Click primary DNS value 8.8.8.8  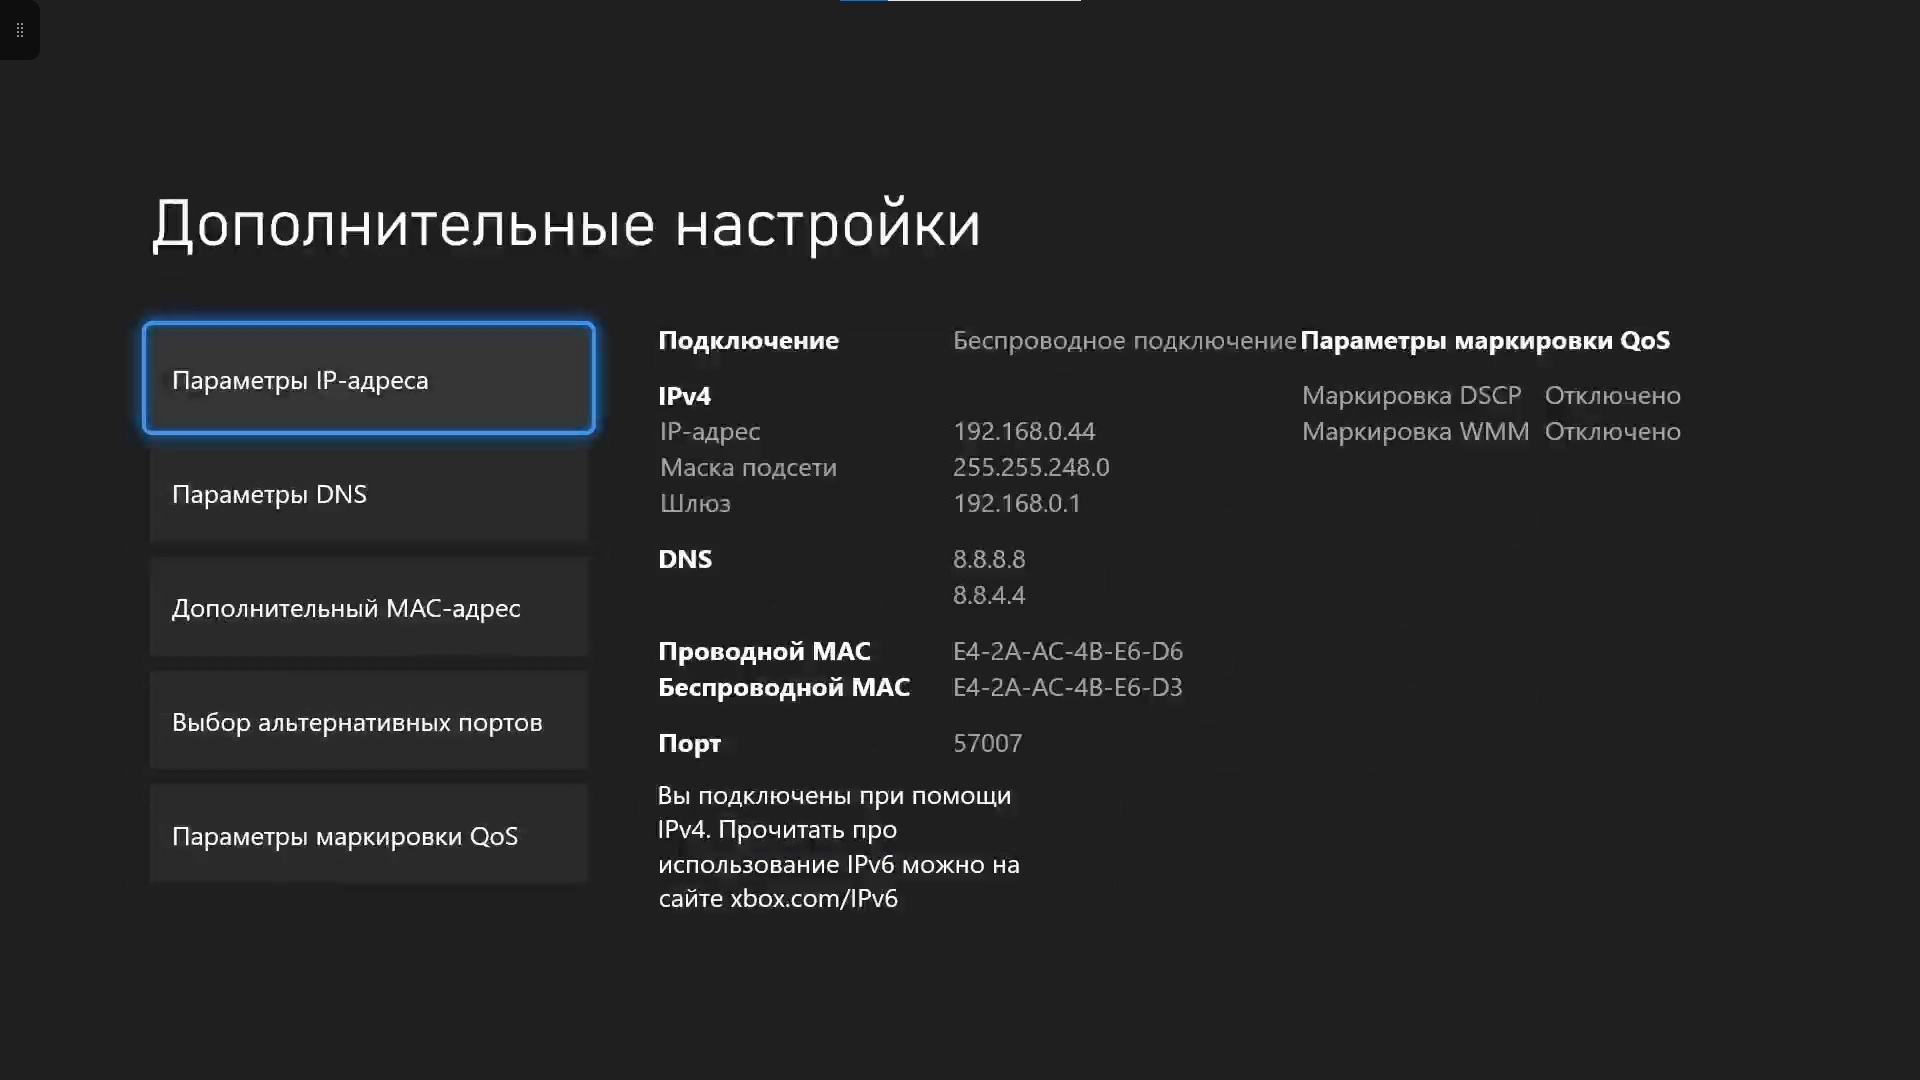click(x=988, y=560)
